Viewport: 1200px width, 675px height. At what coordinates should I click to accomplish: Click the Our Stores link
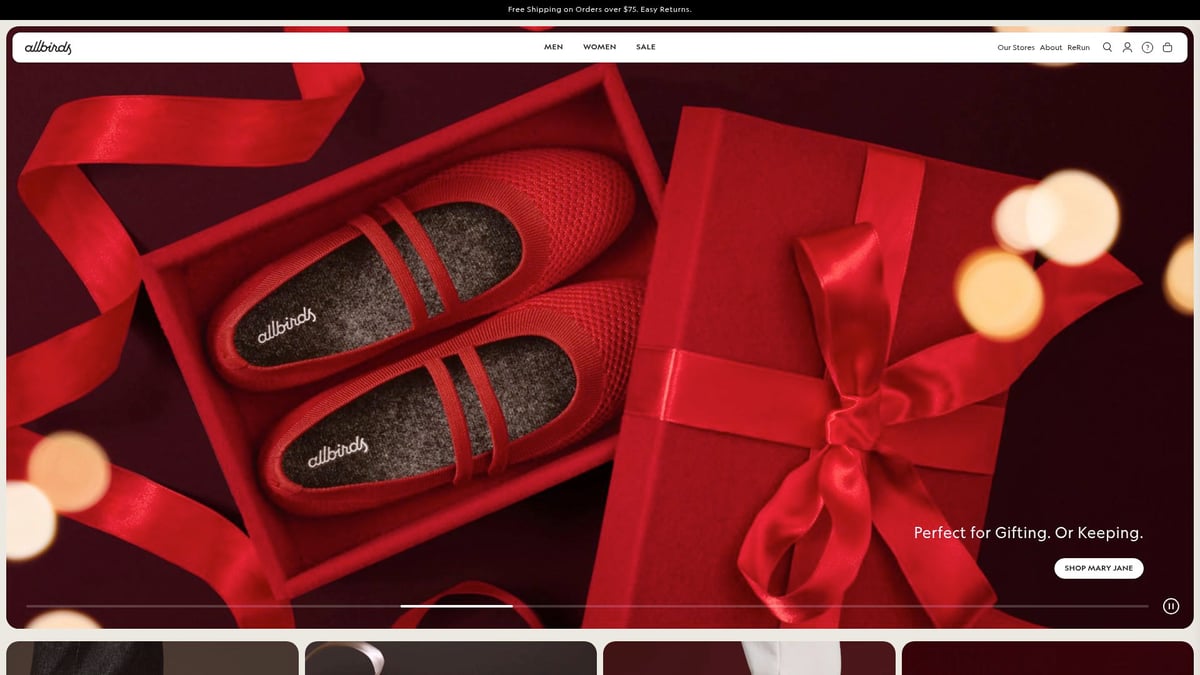pyautogui.click(x=1015, y=48)
